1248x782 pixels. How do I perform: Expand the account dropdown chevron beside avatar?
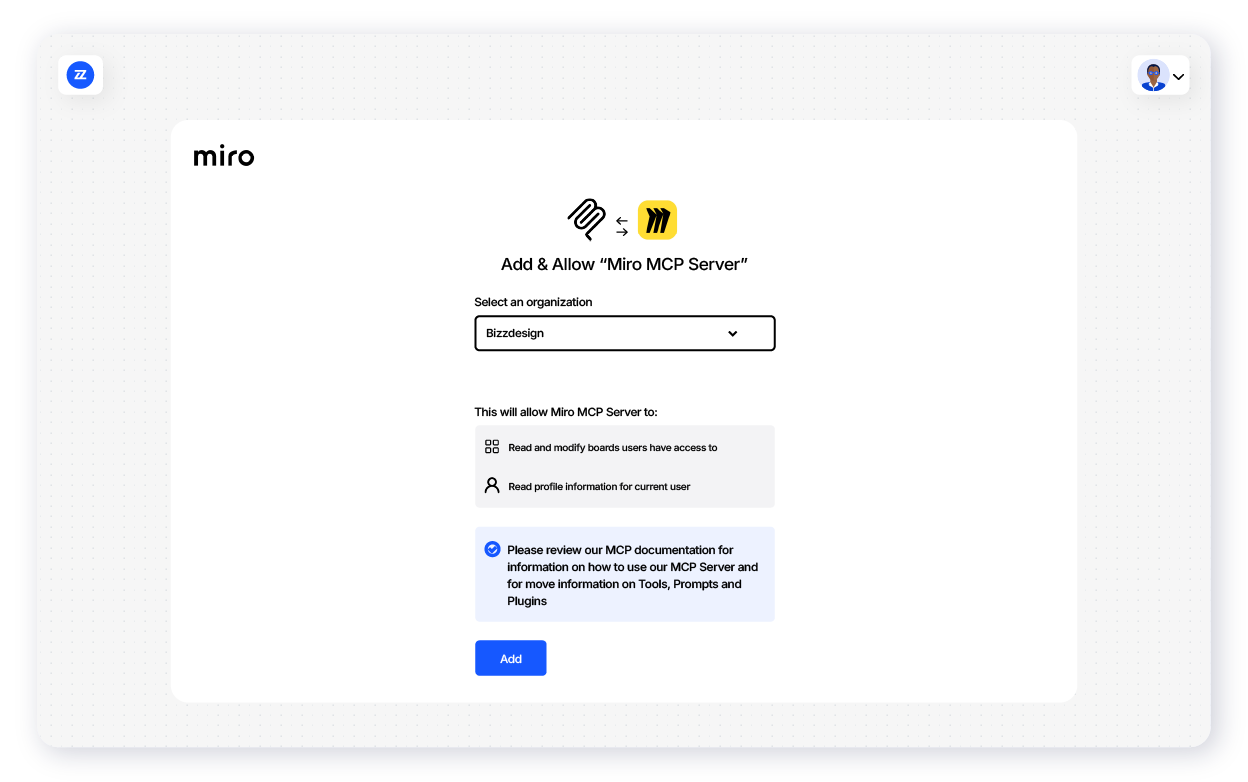click(x=1178, y=76)
